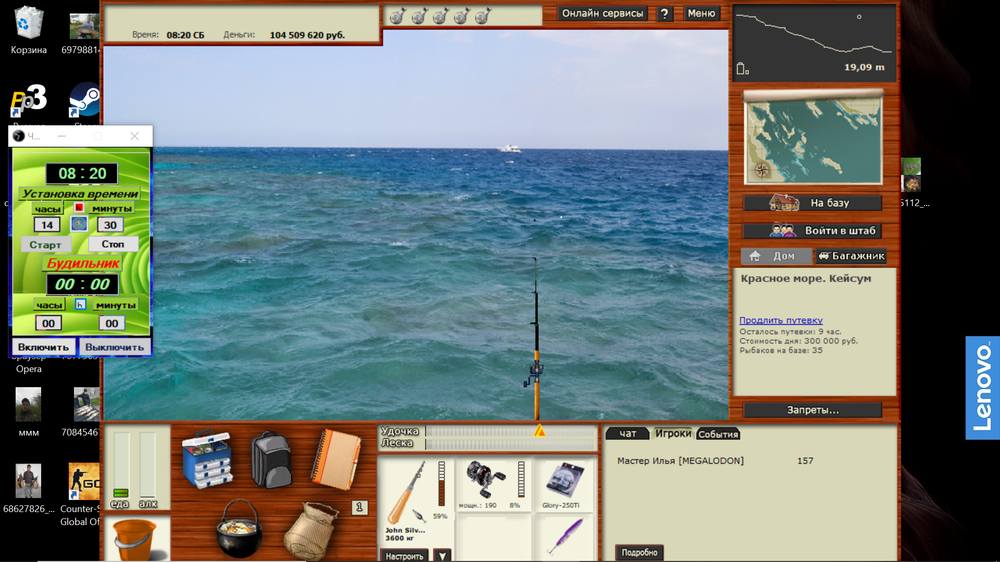The height and width of the screenshot is (562, 1000).
Task: Toggle the red square in time setup
Action: click(79, 208)
